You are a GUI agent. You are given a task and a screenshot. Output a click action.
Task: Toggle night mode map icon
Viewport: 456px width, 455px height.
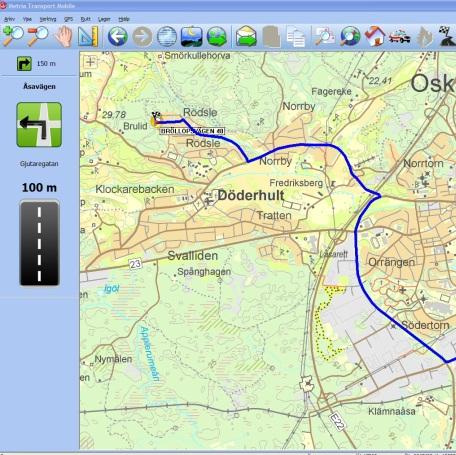191,36
